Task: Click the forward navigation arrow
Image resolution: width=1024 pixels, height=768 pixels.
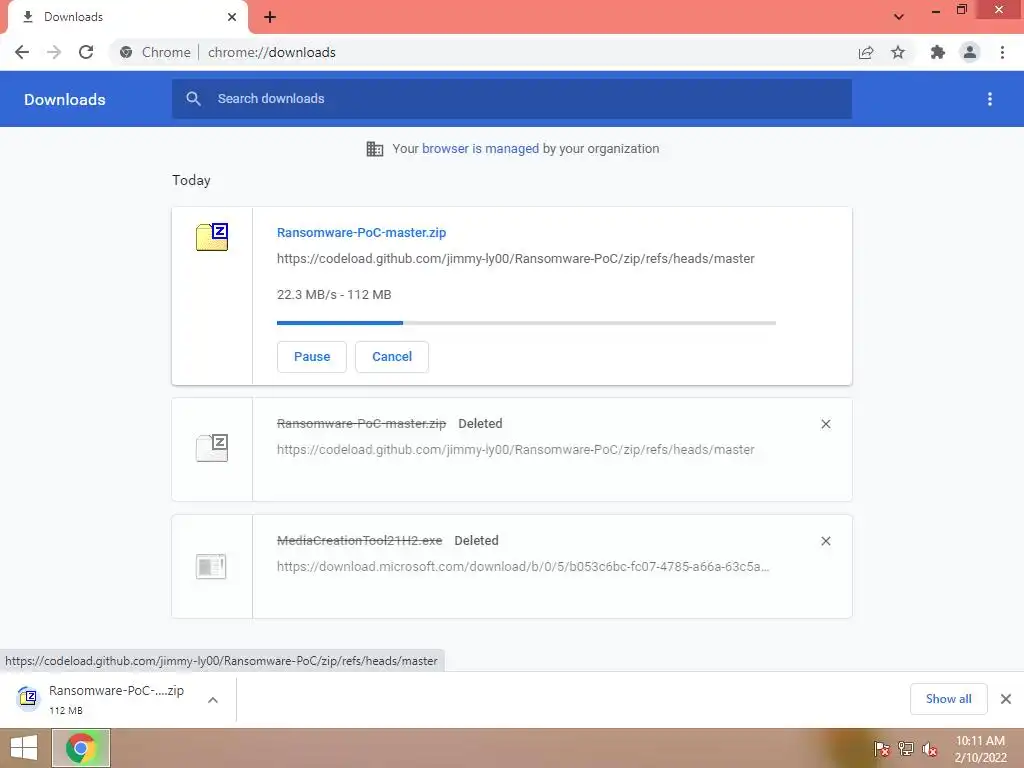Action: pyautogui.click(x=54, y=52)
